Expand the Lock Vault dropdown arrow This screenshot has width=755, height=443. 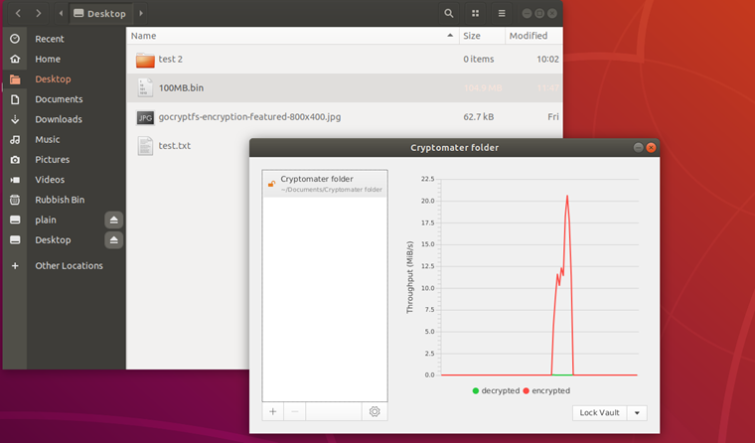[x=637, y=413]
